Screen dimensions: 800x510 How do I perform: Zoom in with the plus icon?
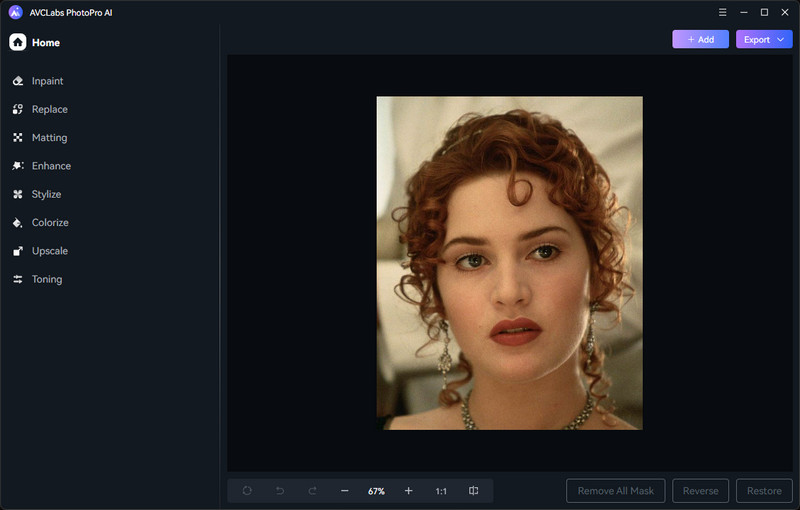pos(409,491)
